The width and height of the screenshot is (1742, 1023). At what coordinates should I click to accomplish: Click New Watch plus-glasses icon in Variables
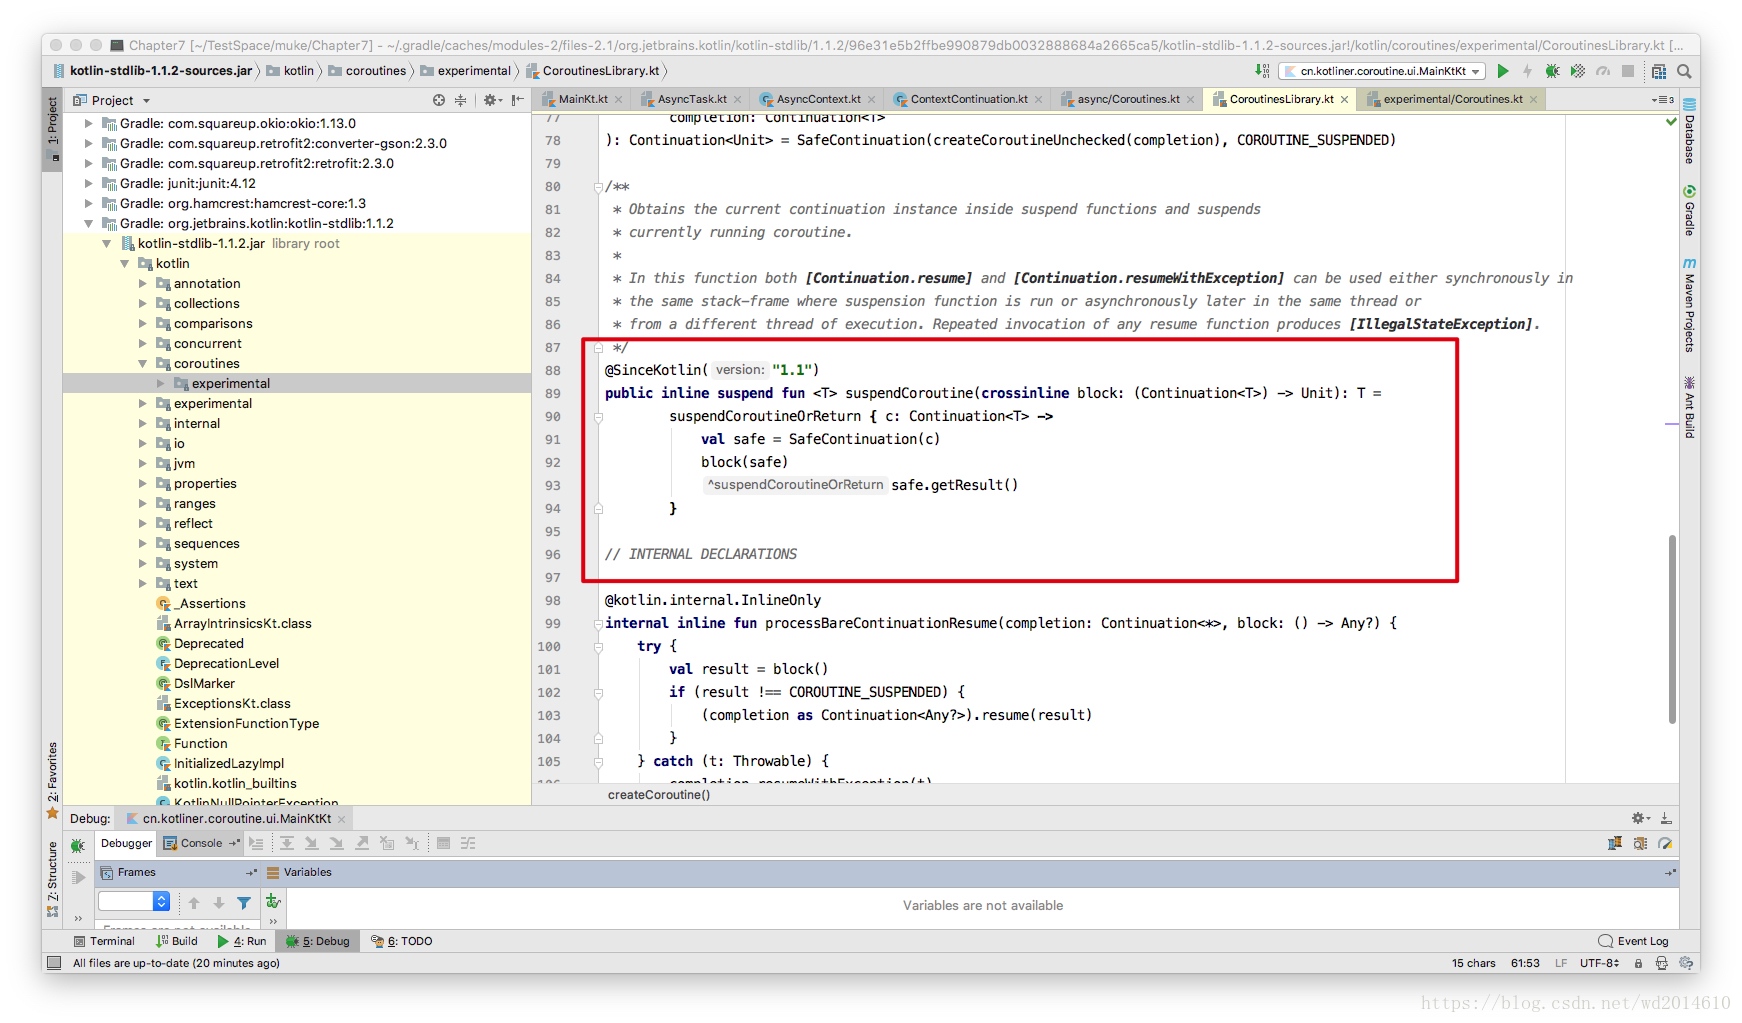pyautogui.click(x=273, y=901)
